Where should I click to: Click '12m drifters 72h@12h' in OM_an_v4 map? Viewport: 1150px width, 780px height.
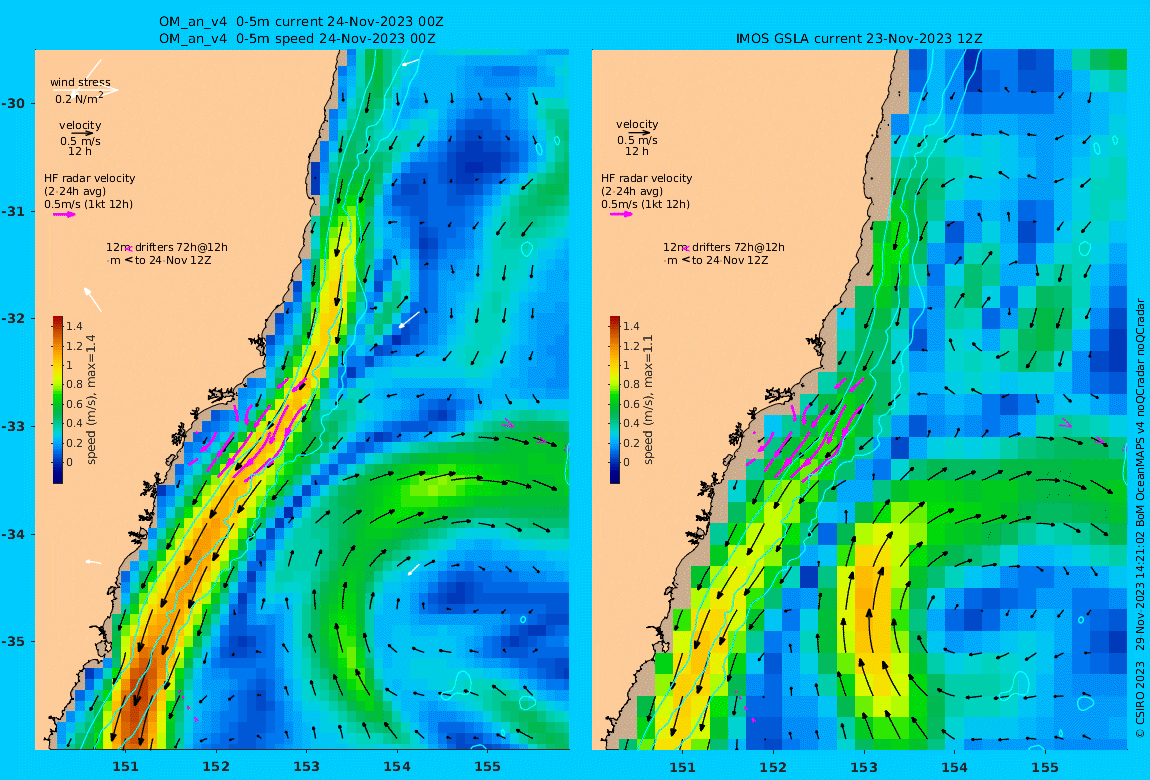[x=167, y=247]
